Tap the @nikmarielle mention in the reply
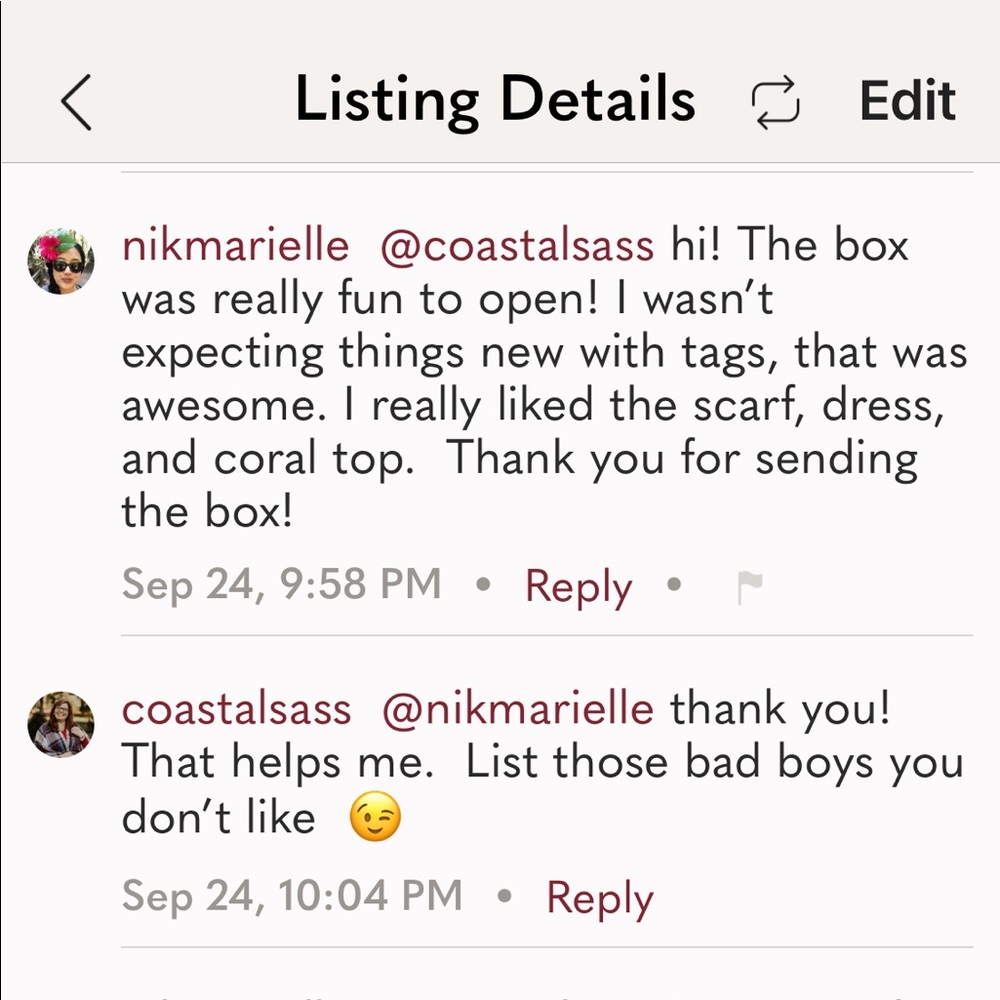 coord(517,707)
